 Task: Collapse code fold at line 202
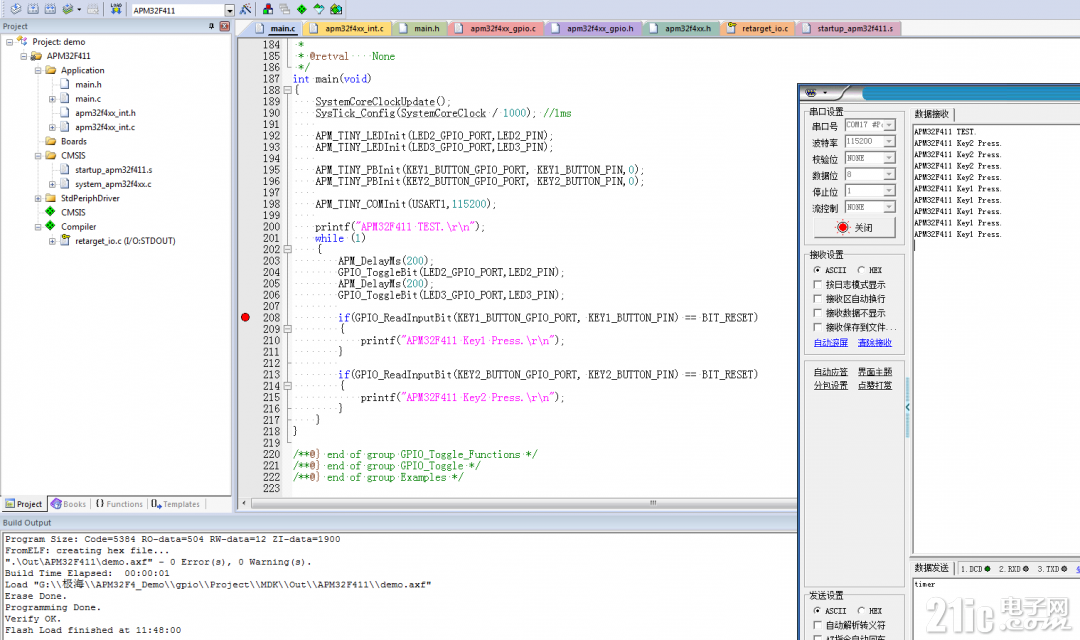click(288, 249)
